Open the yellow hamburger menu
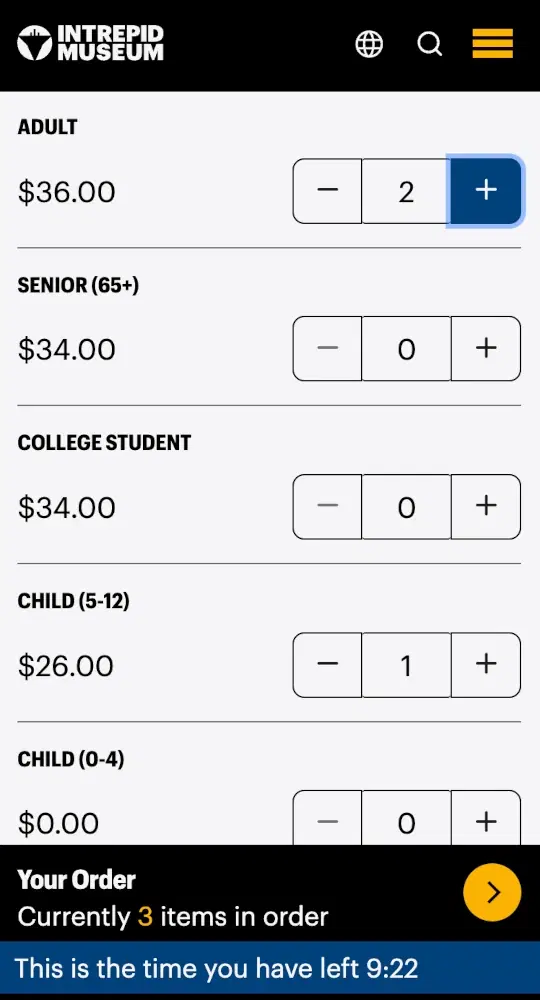540x1000 pixels. 492,43
